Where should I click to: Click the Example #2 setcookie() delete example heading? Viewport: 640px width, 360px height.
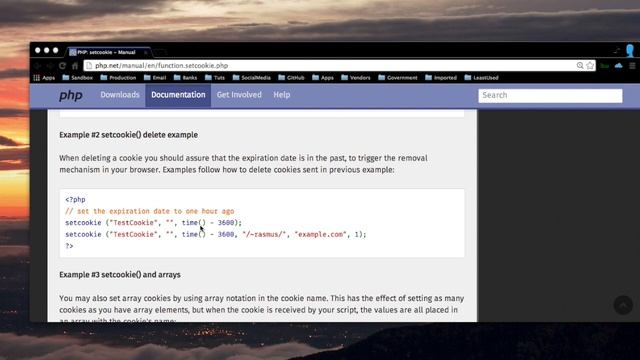(129, 135)
